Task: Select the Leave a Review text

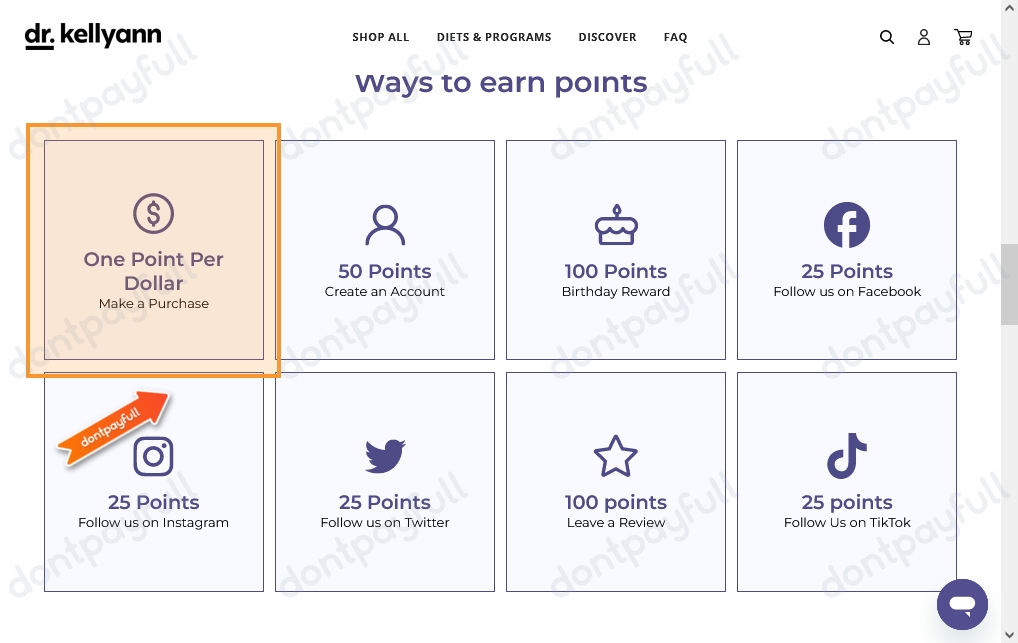Action: point(616,523)
